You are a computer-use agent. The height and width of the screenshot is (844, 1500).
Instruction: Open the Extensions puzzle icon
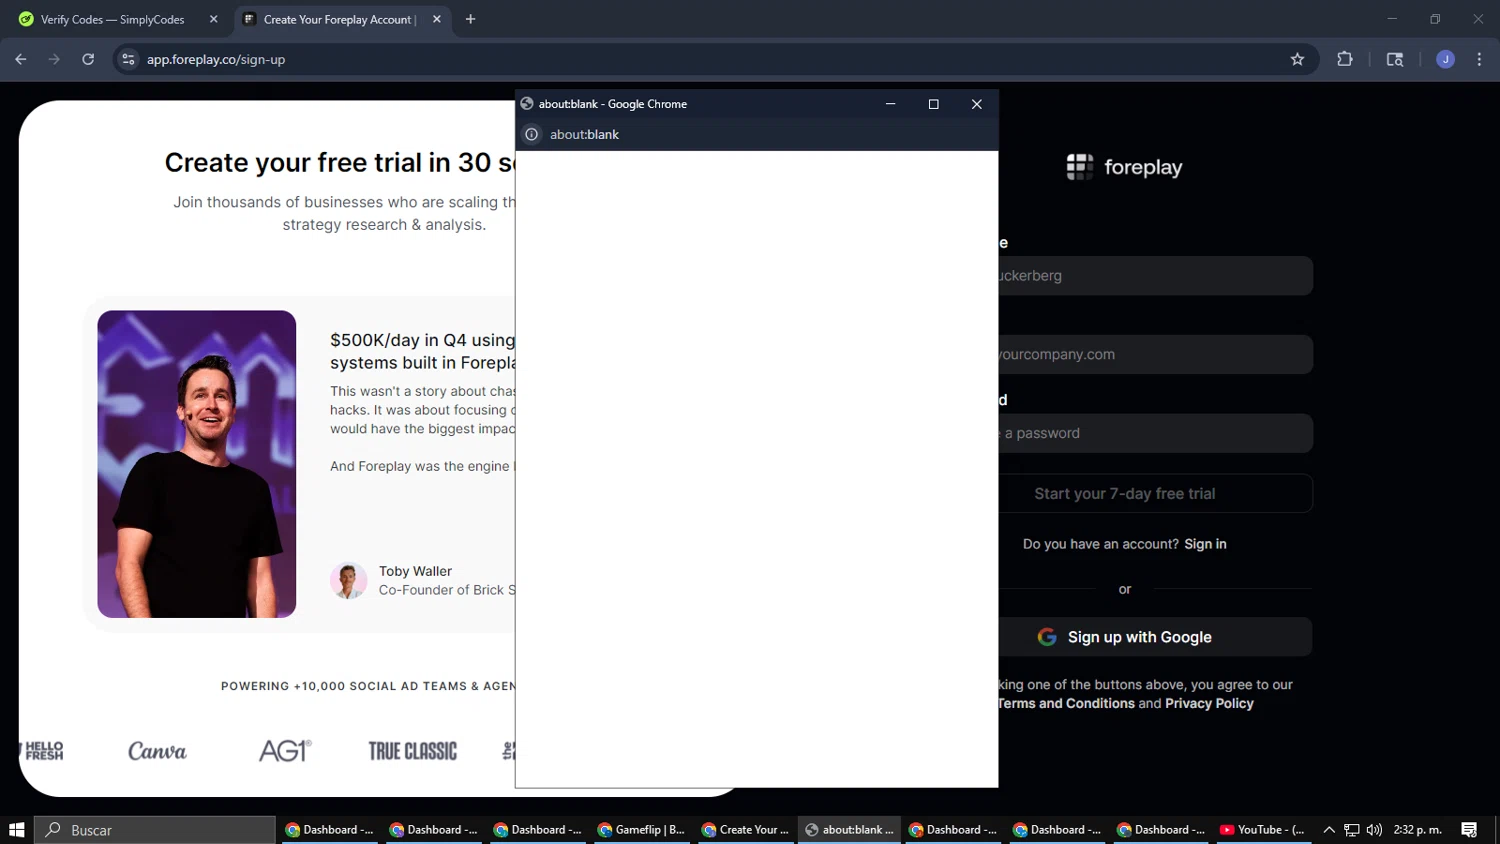click(1345, 60)
